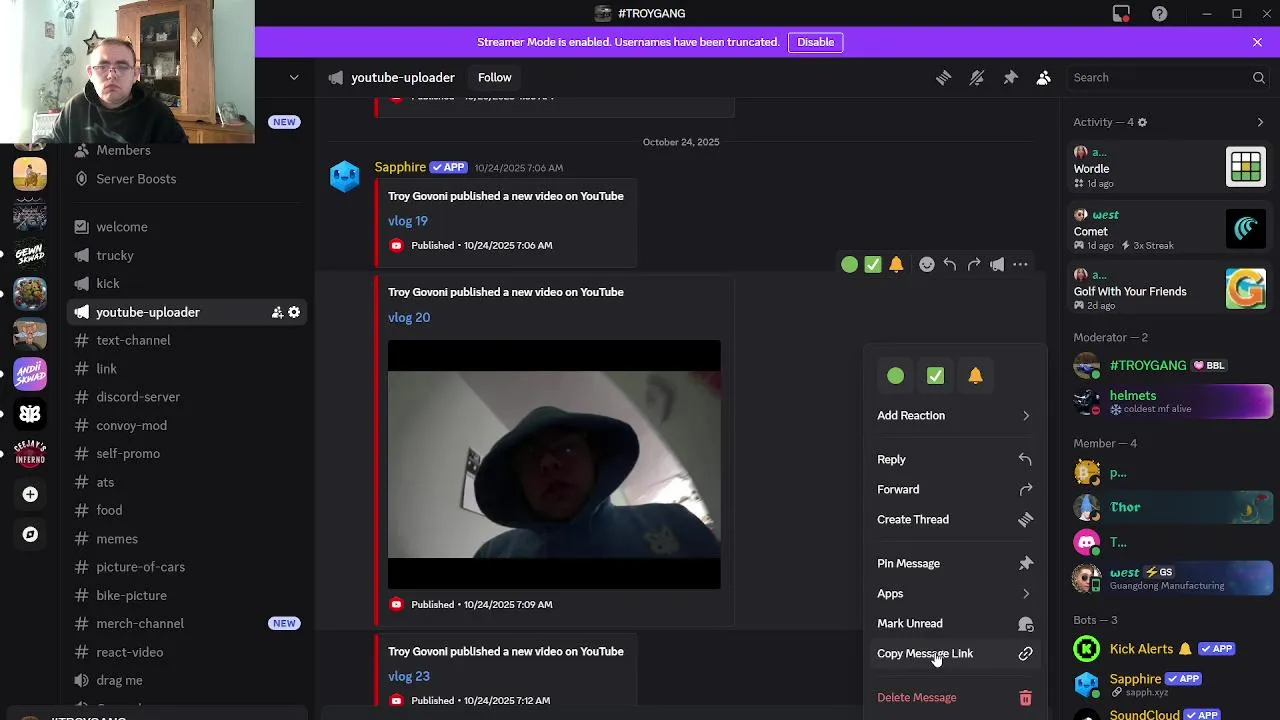
Task: Open the Help question mark icon
Action: 1159,14
